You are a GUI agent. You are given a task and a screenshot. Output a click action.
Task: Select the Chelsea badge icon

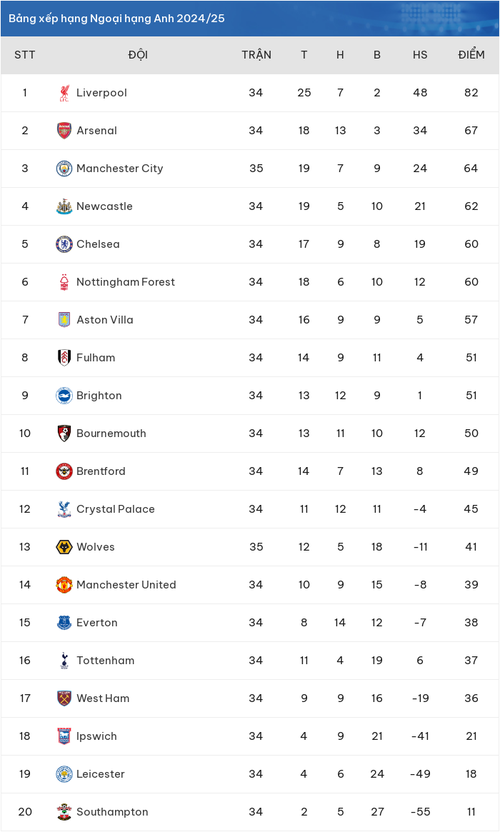click(64, 244)
